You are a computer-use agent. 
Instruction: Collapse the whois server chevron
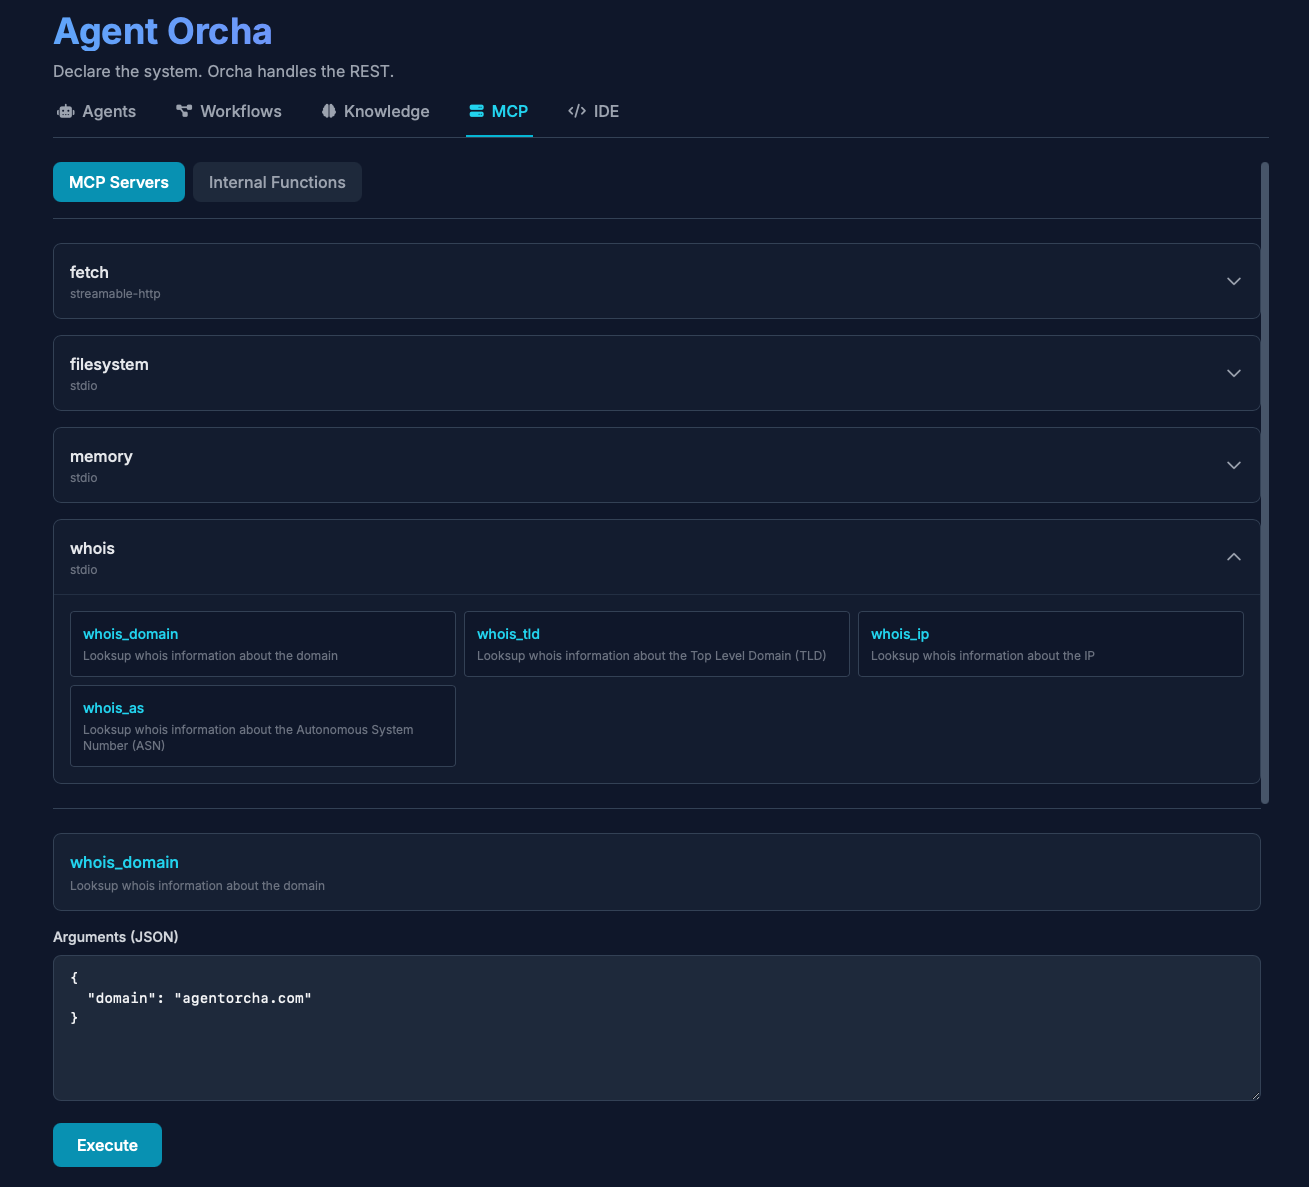point(1233,557)
